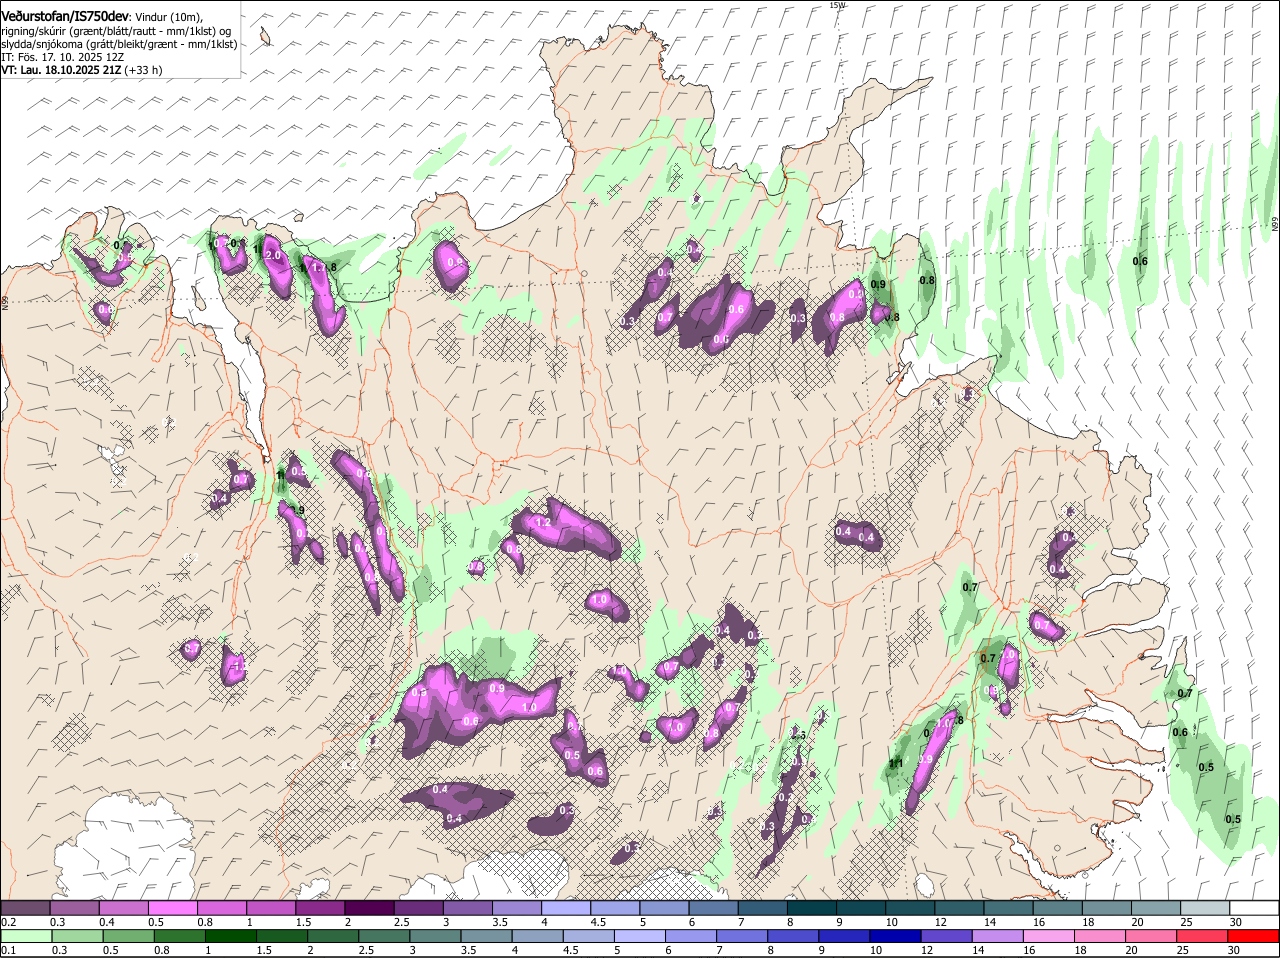The width and height of the screenshot is (1280, 958).
Task: Click the 'Vindur (10m)' text in the header
Action: click(x=168, y=17)
